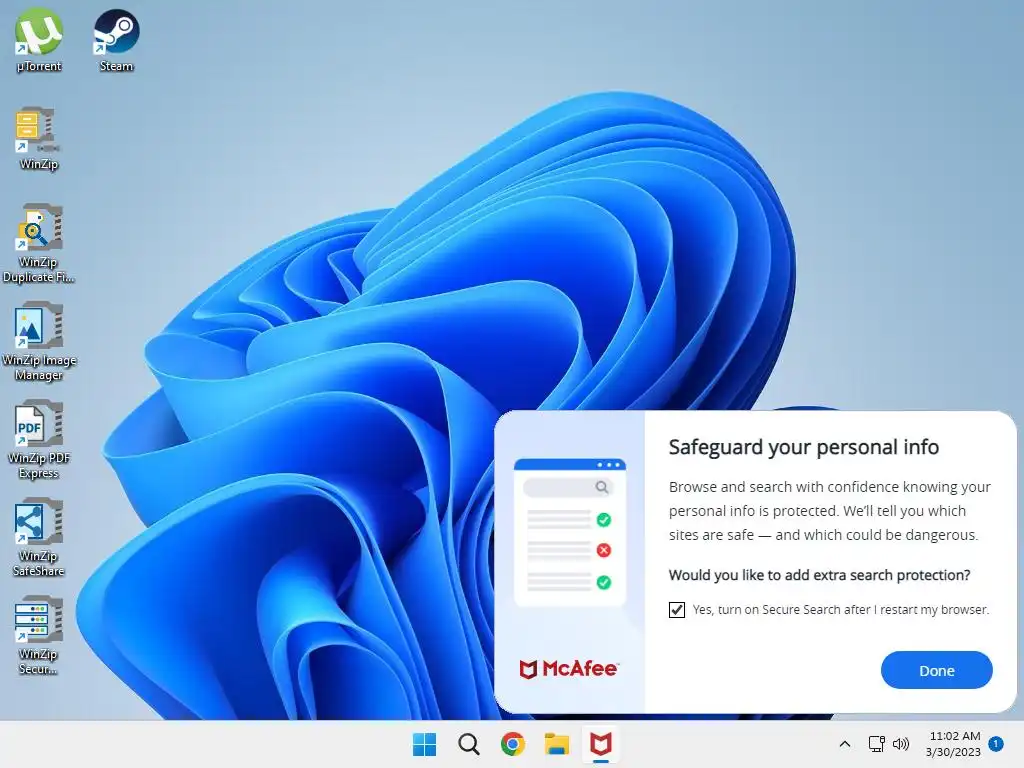Open the Windows Start menu
The image size is (1024, 768).
point(424,744)
